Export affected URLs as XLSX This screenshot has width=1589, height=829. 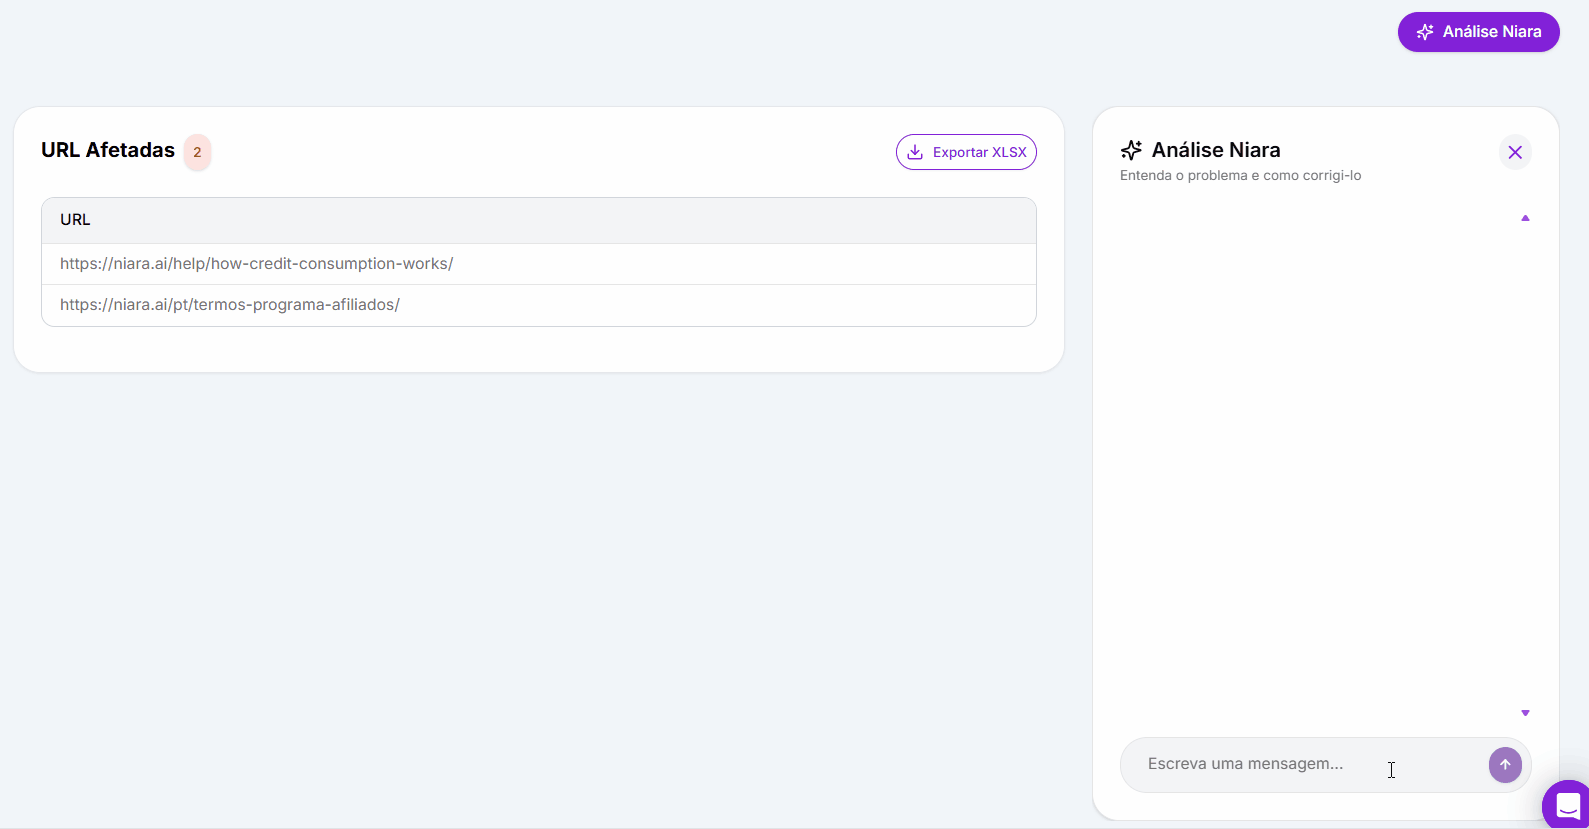click(x=966, y=152)
